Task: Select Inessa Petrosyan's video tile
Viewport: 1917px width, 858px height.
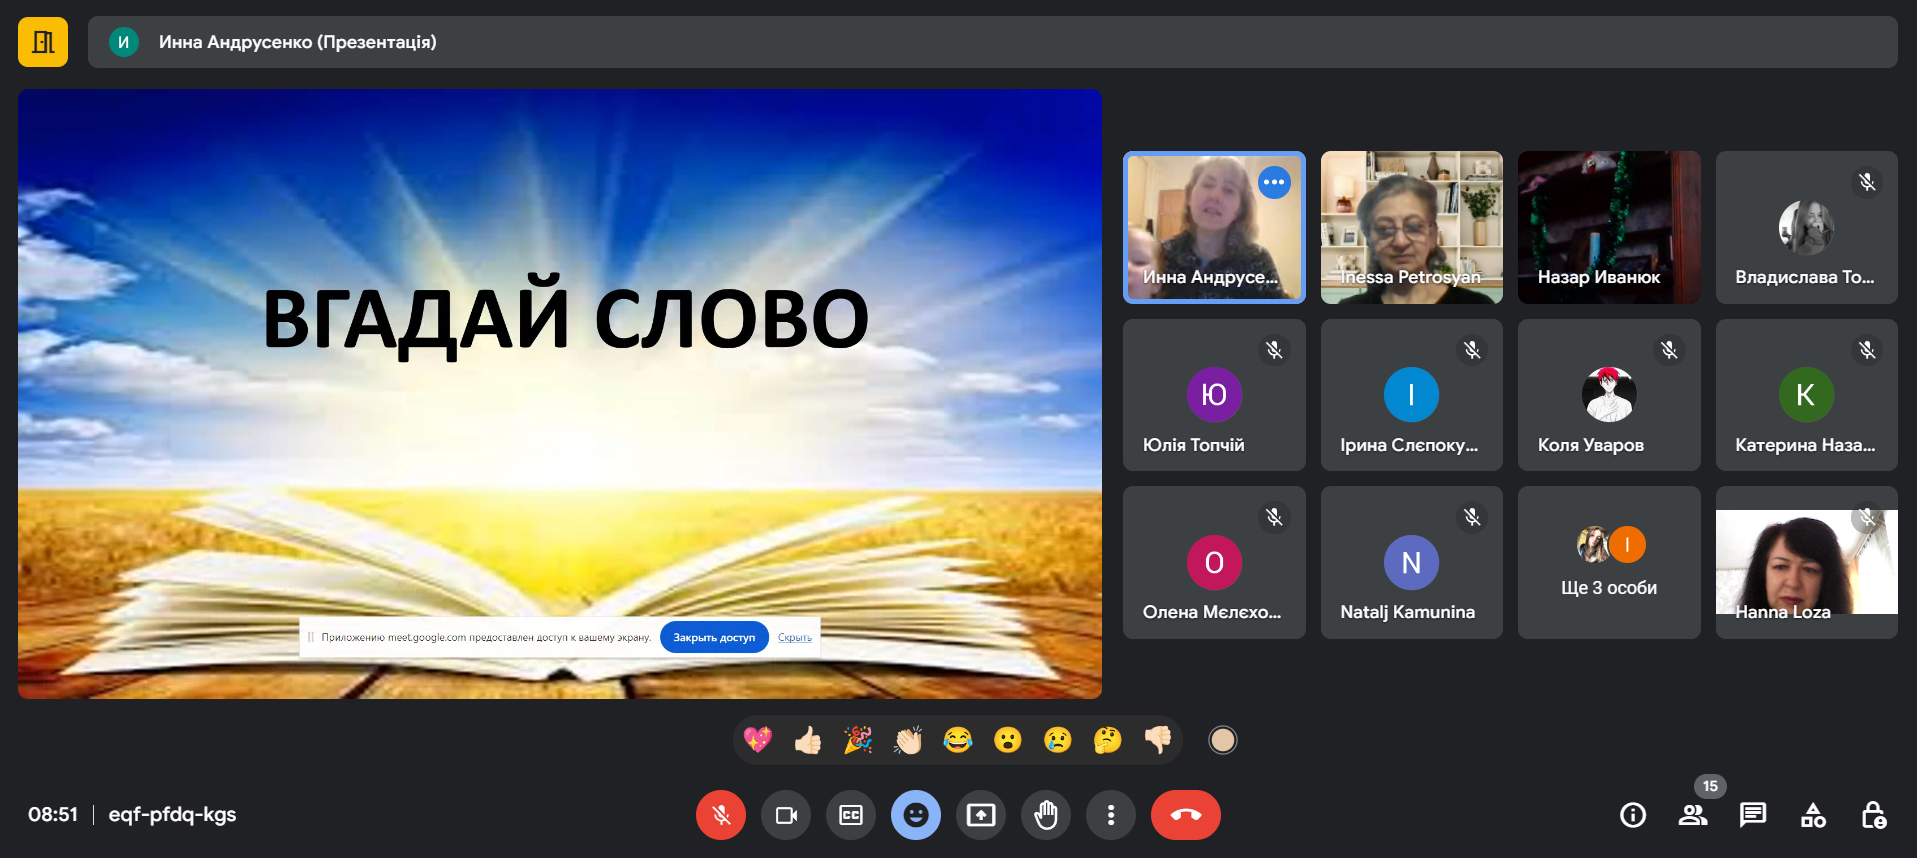Action: pos(1411,227)
